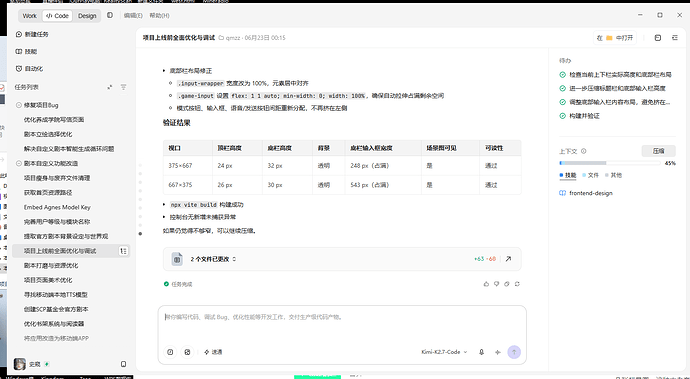Toggle the preview panel icon in header
690x379 pixels.
658,38
